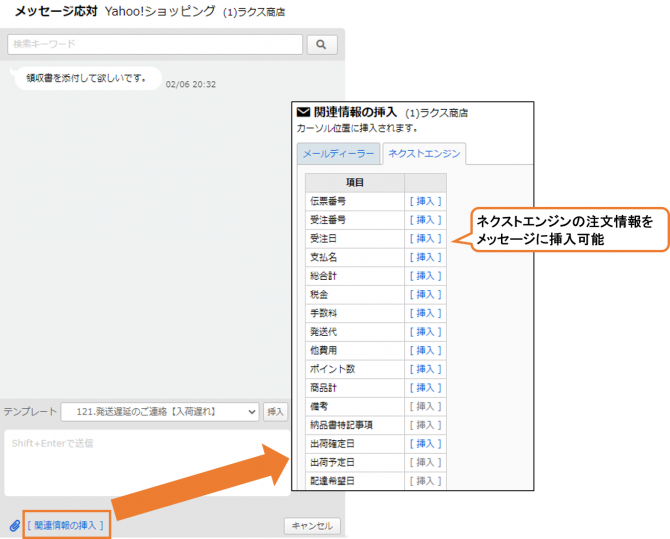Click the search magnifier button
This screenshot has width=670, height=539.
[322, 44]
